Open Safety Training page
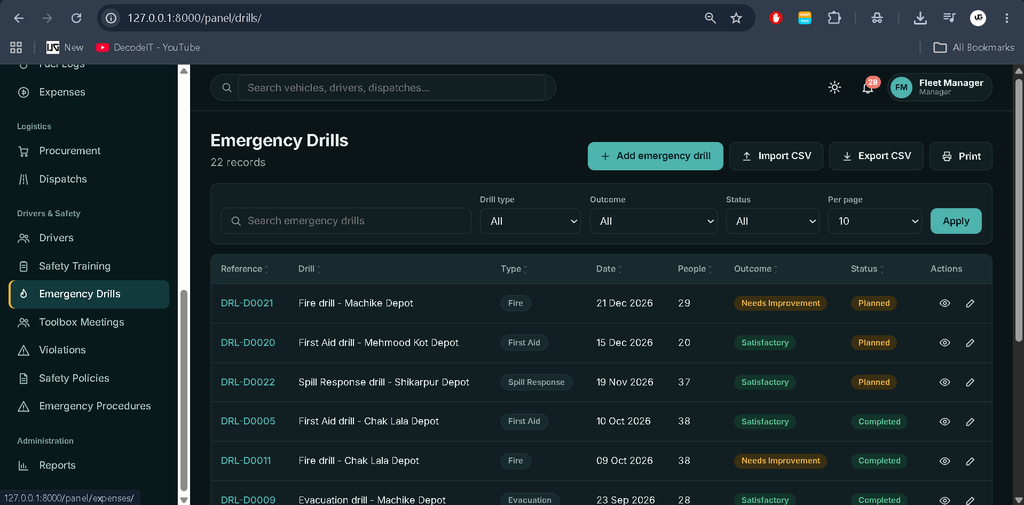The width and height of the screenshot is (1024, 505). (x=89, y=266)
